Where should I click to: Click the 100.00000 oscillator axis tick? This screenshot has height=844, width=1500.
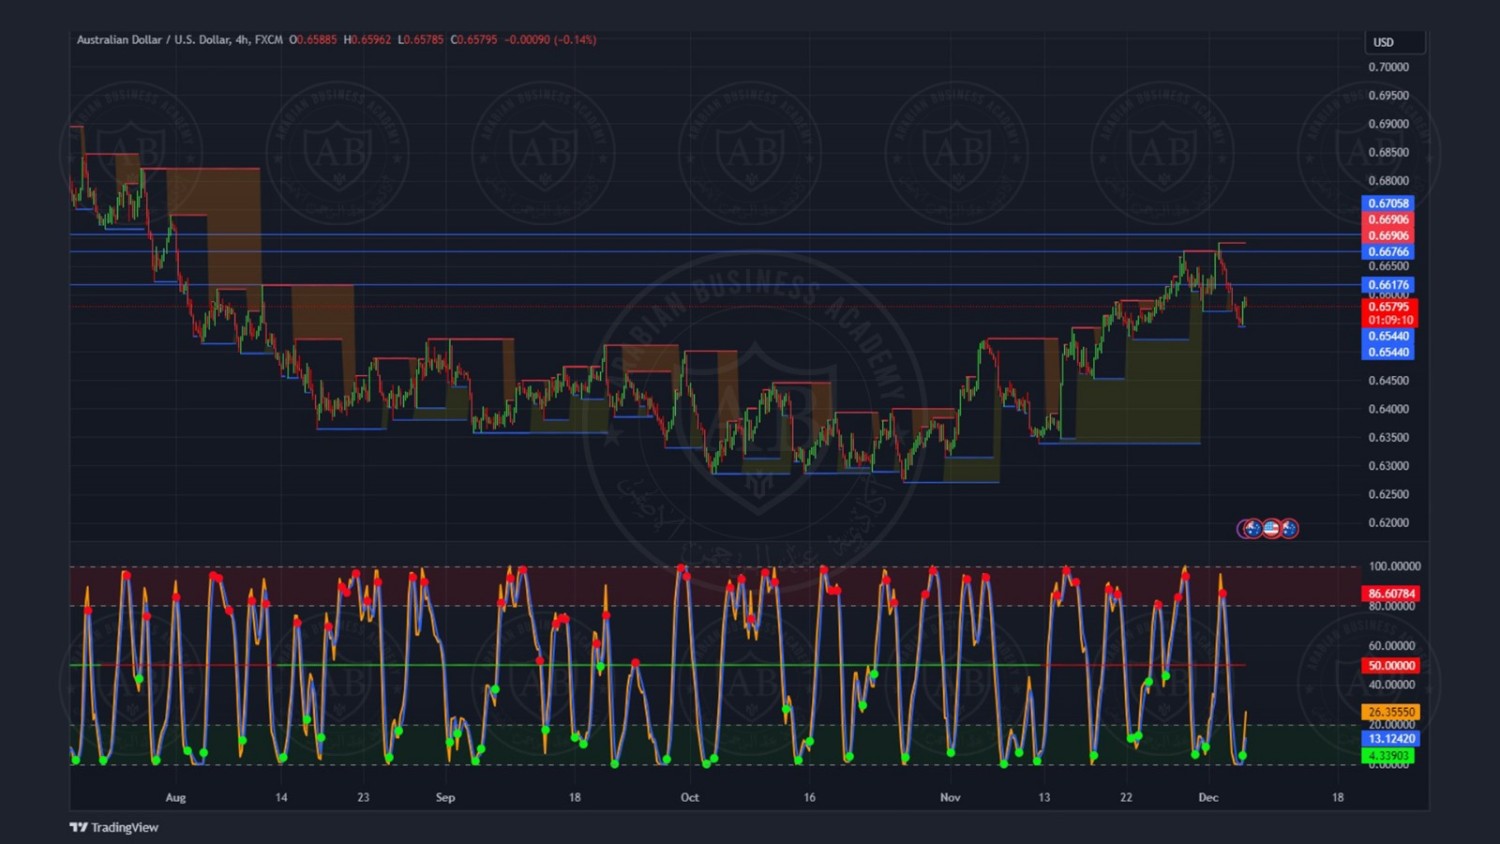pyautogui.click(x=1394, y=567)
